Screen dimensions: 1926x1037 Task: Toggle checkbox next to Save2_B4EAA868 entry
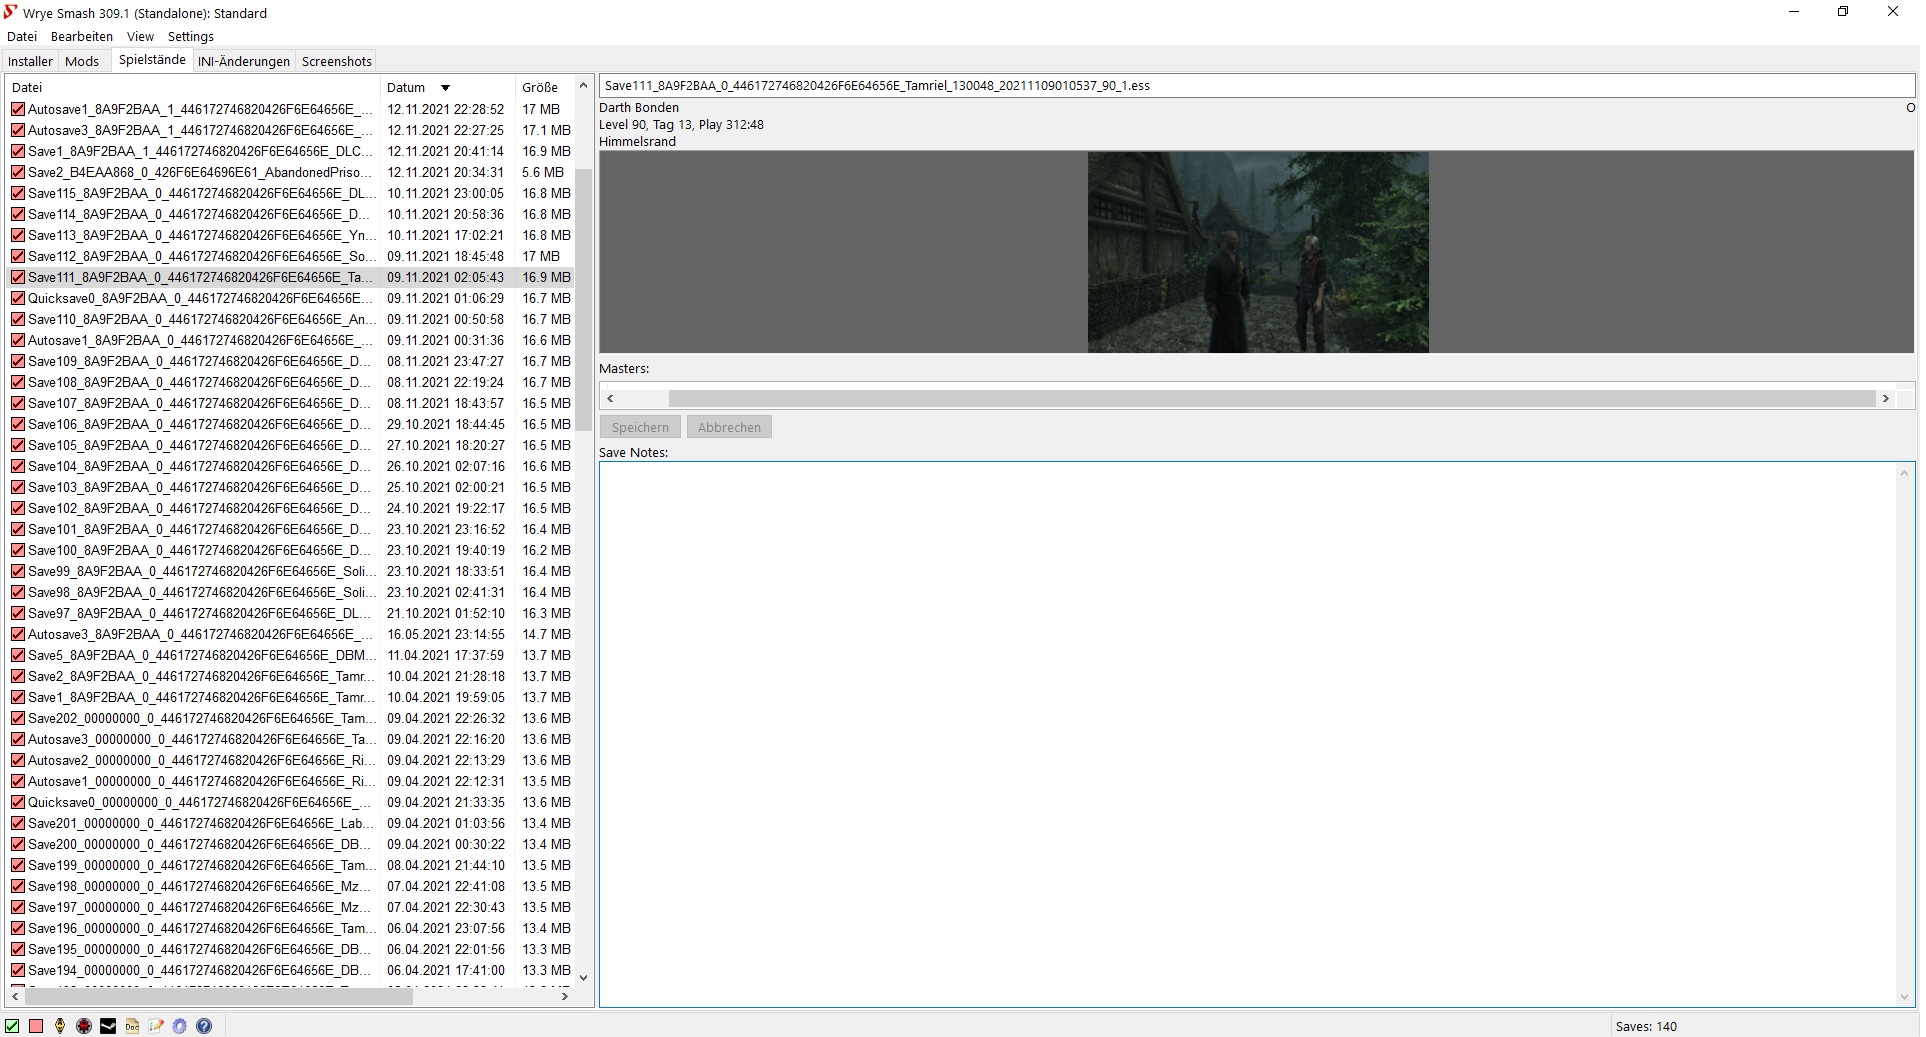tap(18, 173)
